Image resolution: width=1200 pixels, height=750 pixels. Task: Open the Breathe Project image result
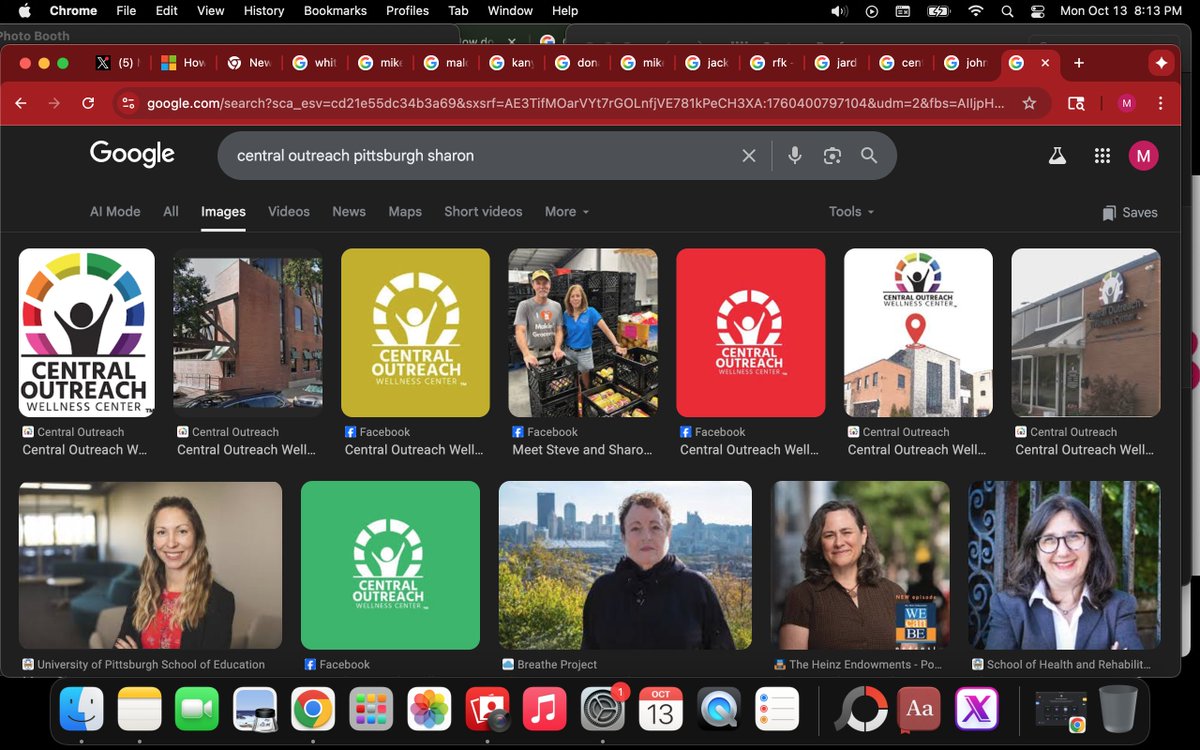click(x=625, y=566)
